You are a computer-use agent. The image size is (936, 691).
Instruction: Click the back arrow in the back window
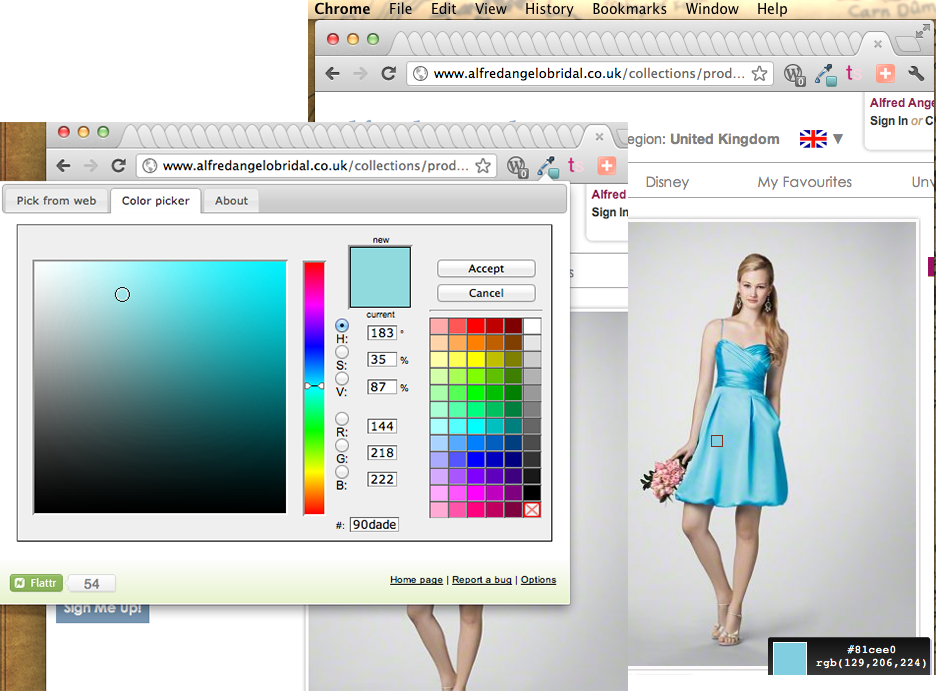[x=333, y=73]
